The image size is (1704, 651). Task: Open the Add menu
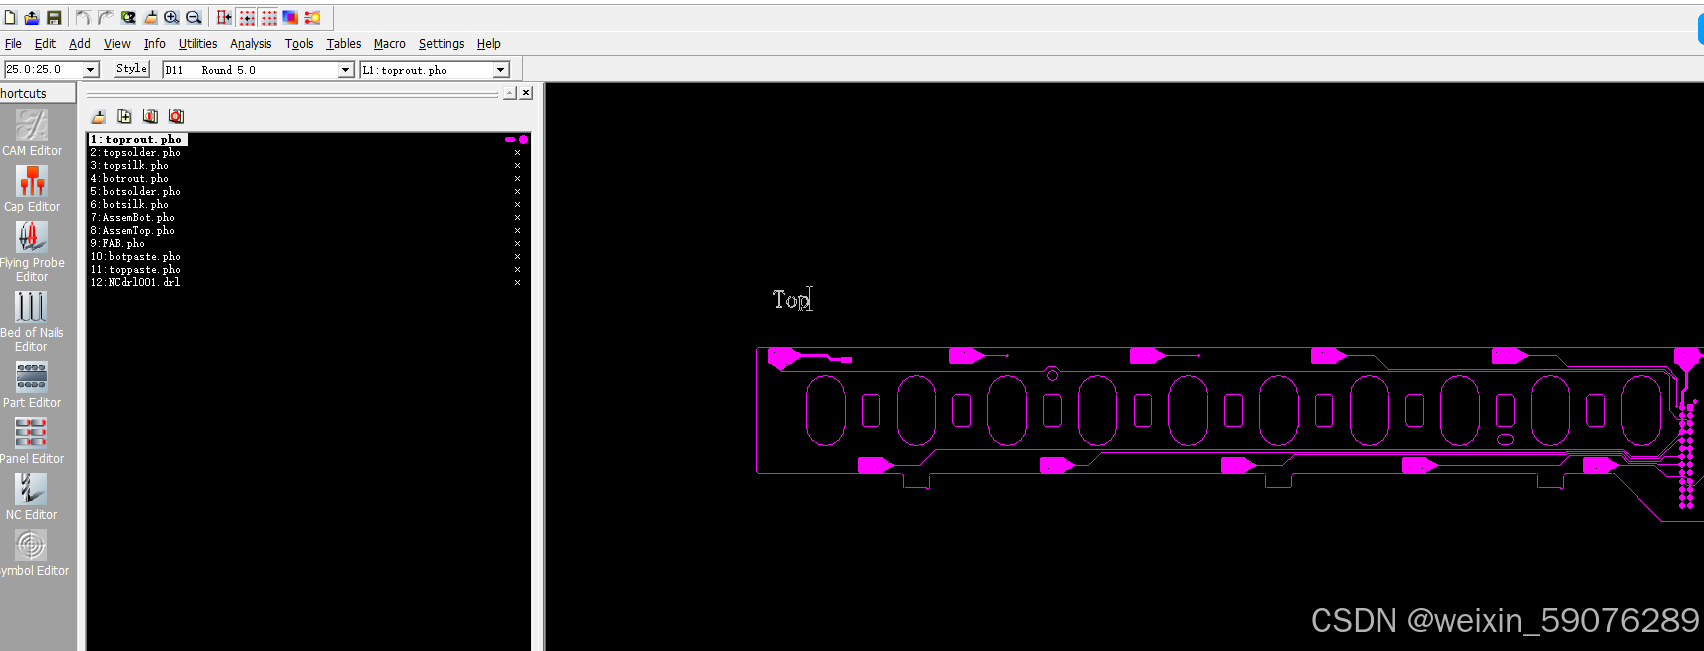(x=79, y=44)
